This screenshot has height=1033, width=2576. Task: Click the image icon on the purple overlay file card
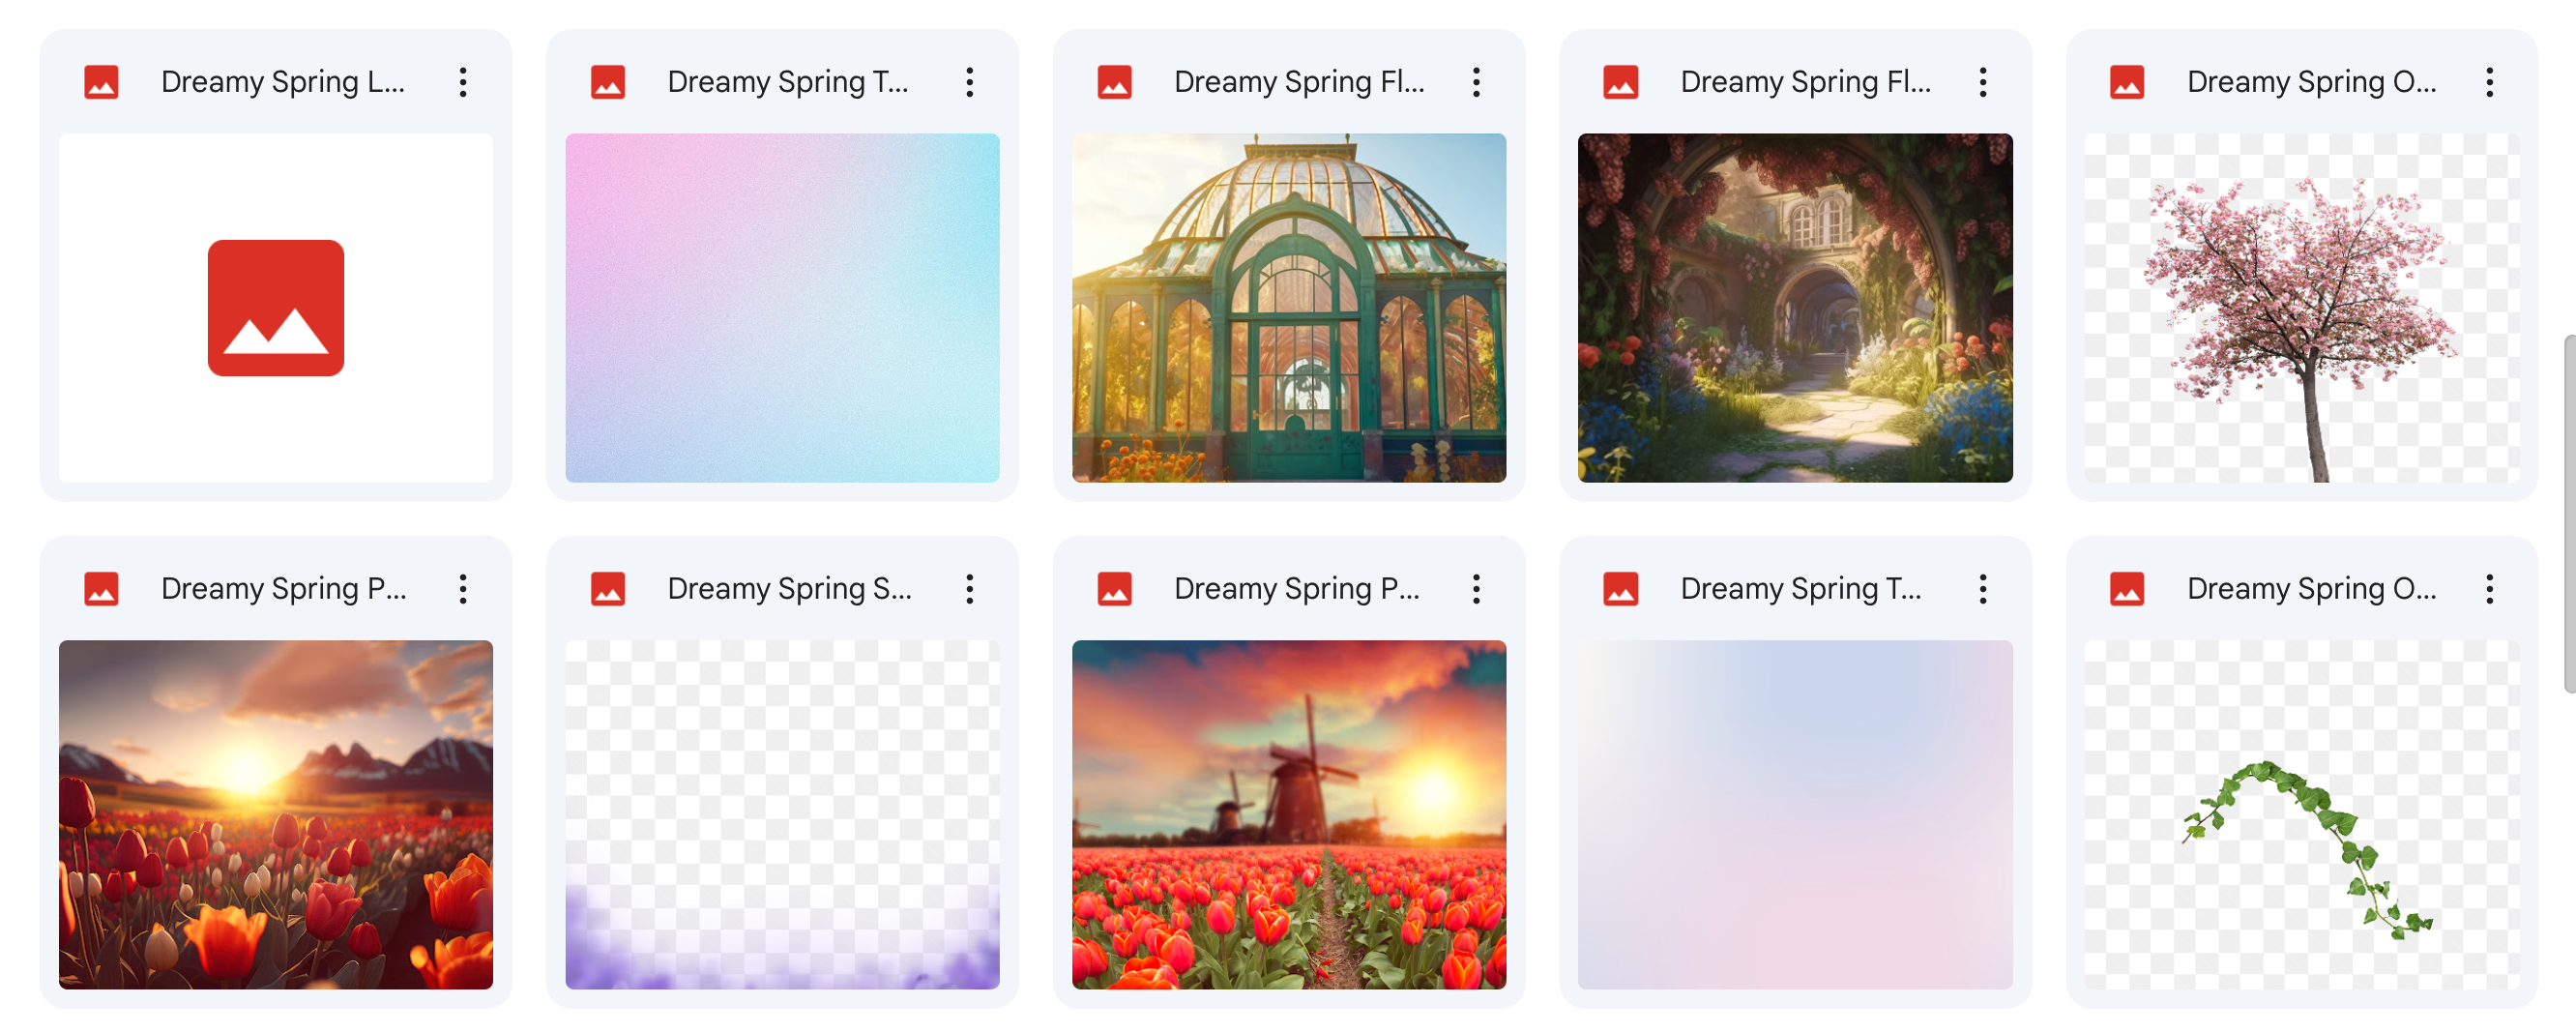[x=608, y=589]
